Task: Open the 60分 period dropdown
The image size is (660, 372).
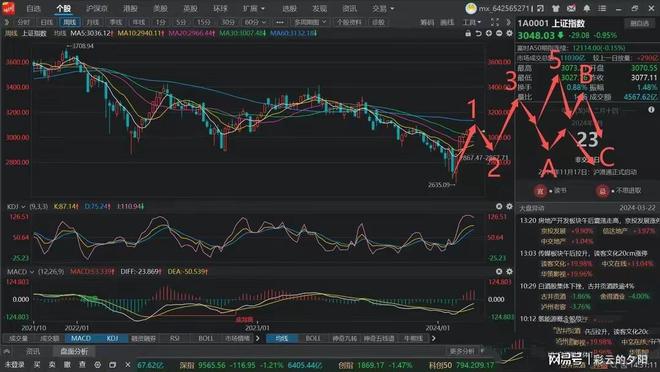Action: click(255, 22)
